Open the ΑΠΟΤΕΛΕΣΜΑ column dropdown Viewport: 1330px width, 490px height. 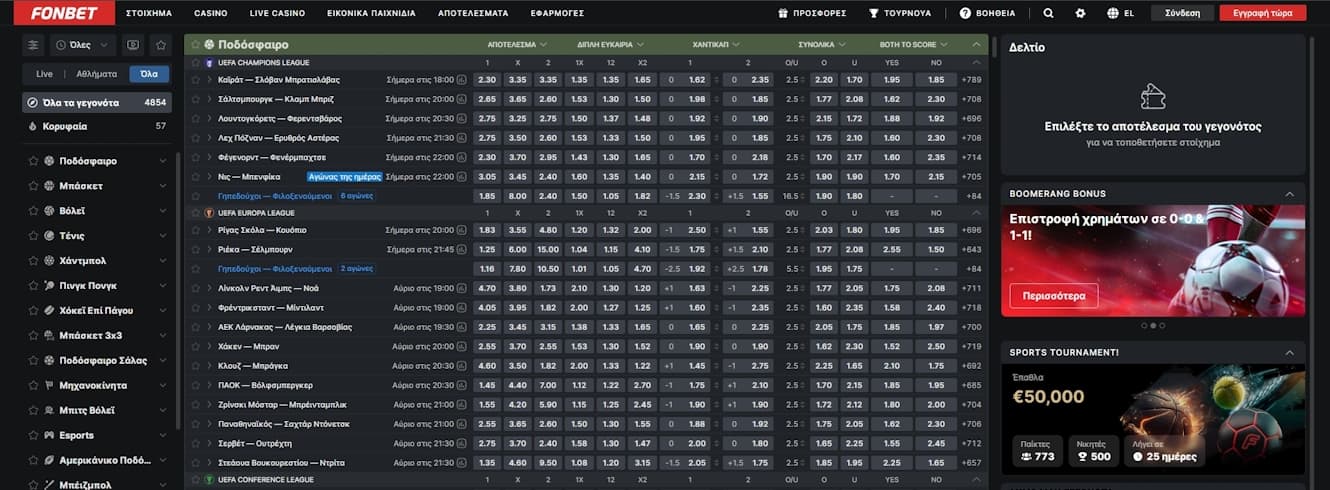coord(517,45)
